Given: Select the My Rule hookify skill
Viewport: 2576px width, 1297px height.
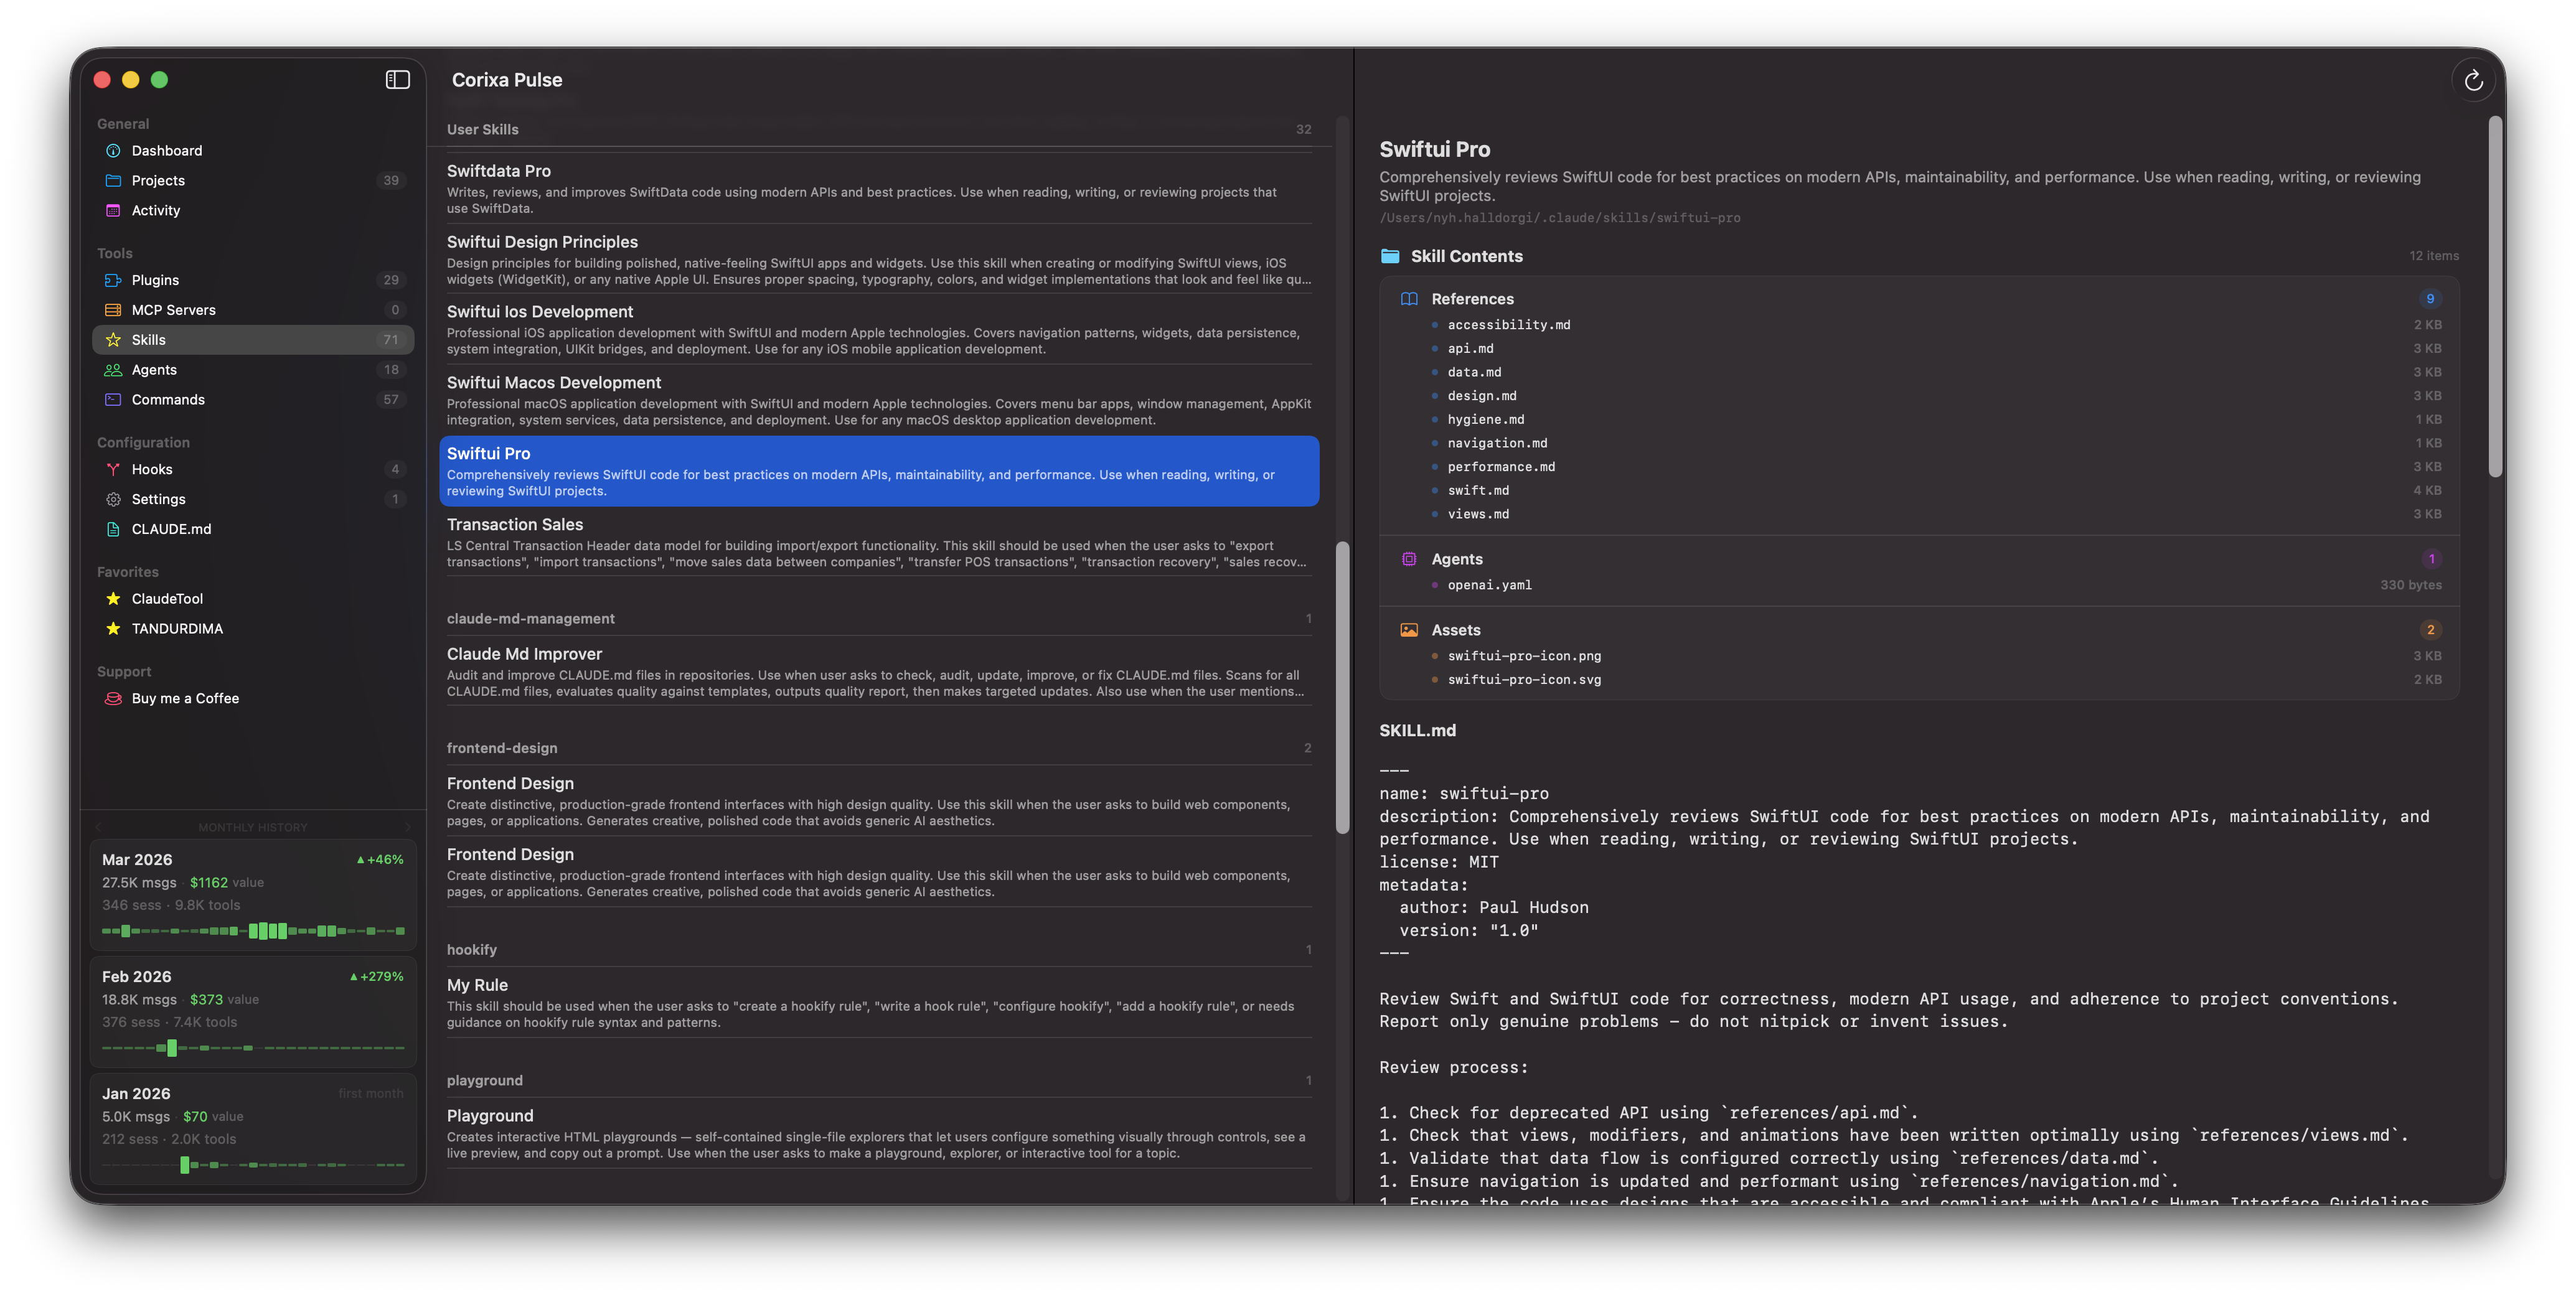Looking at the screenshot, I should 879,1002.
